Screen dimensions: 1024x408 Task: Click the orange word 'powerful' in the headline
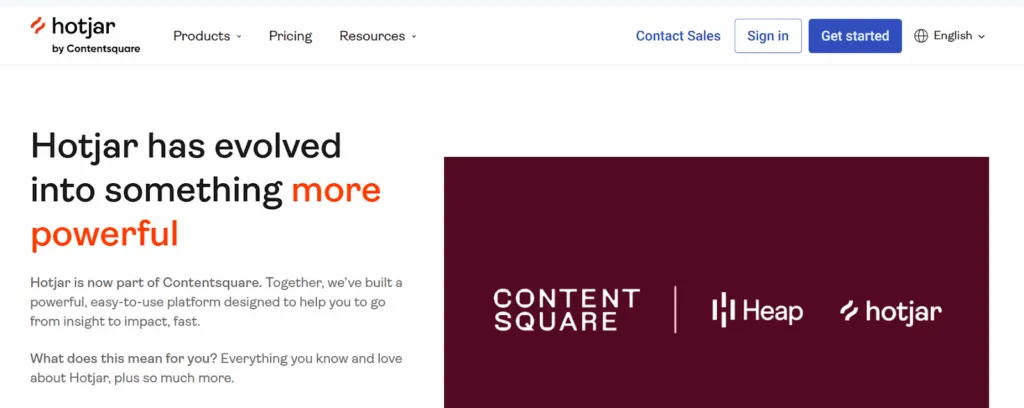click(x=104, y=234)
